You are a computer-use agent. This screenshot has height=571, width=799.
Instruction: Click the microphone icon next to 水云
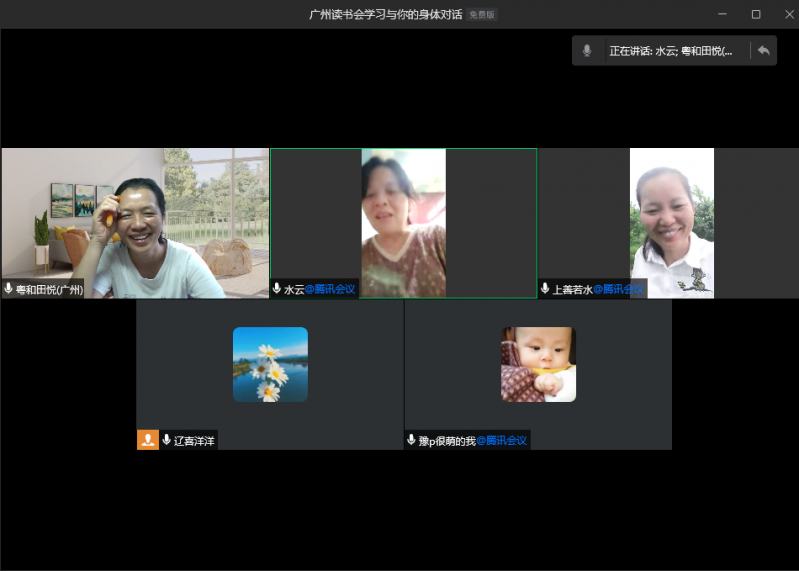coord(277,289)
